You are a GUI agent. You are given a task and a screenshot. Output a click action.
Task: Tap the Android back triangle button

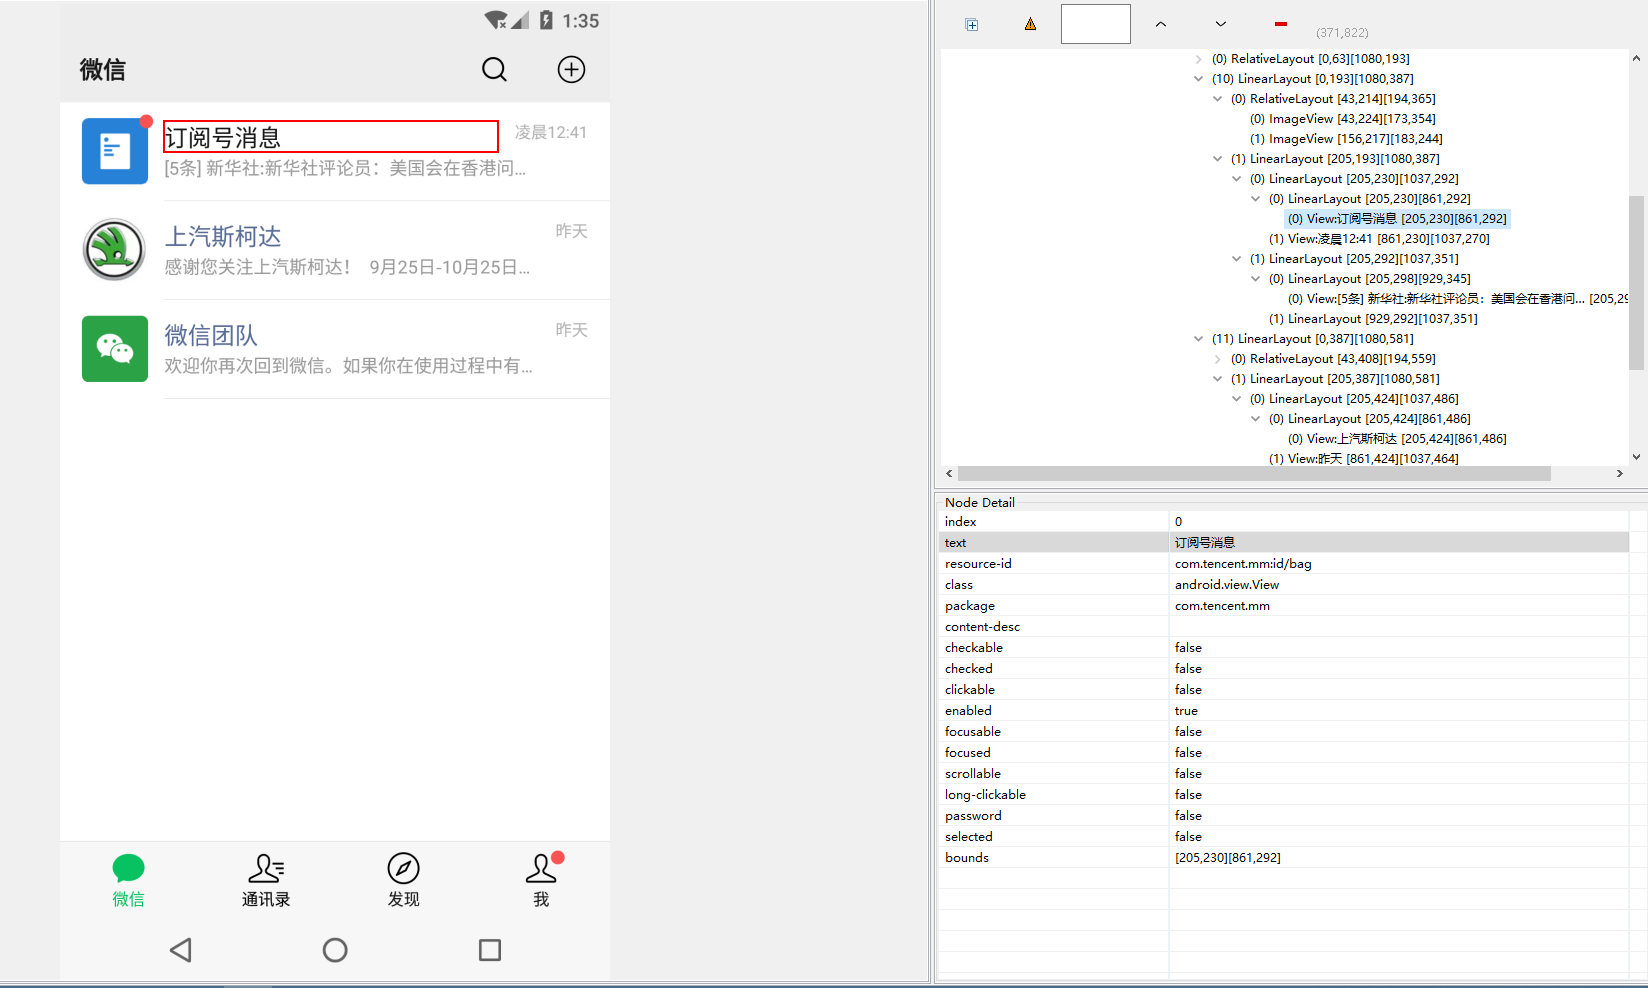[x=181, y=950]
